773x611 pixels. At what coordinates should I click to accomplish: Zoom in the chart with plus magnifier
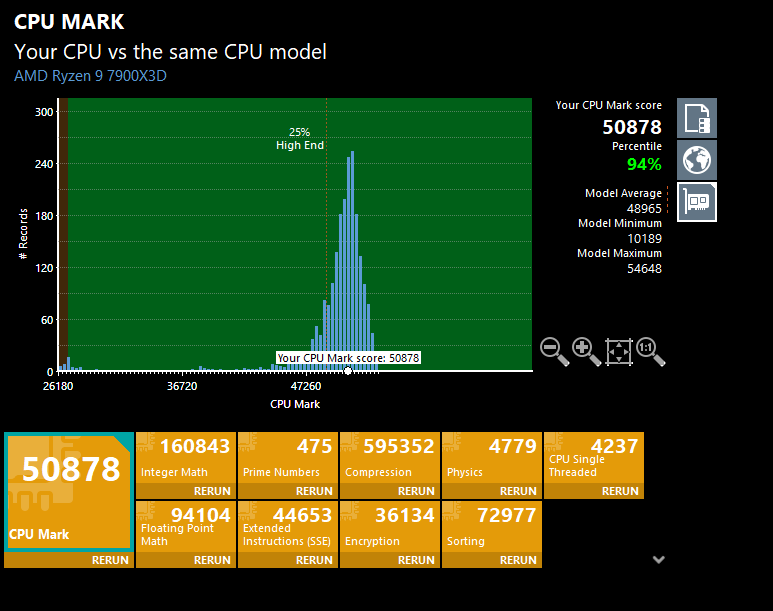tap(587, 352)
